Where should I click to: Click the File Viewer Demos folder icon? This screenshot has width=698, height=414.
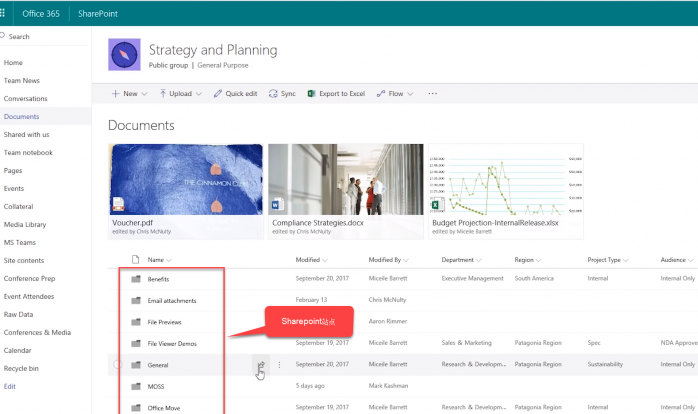point(136,343)
